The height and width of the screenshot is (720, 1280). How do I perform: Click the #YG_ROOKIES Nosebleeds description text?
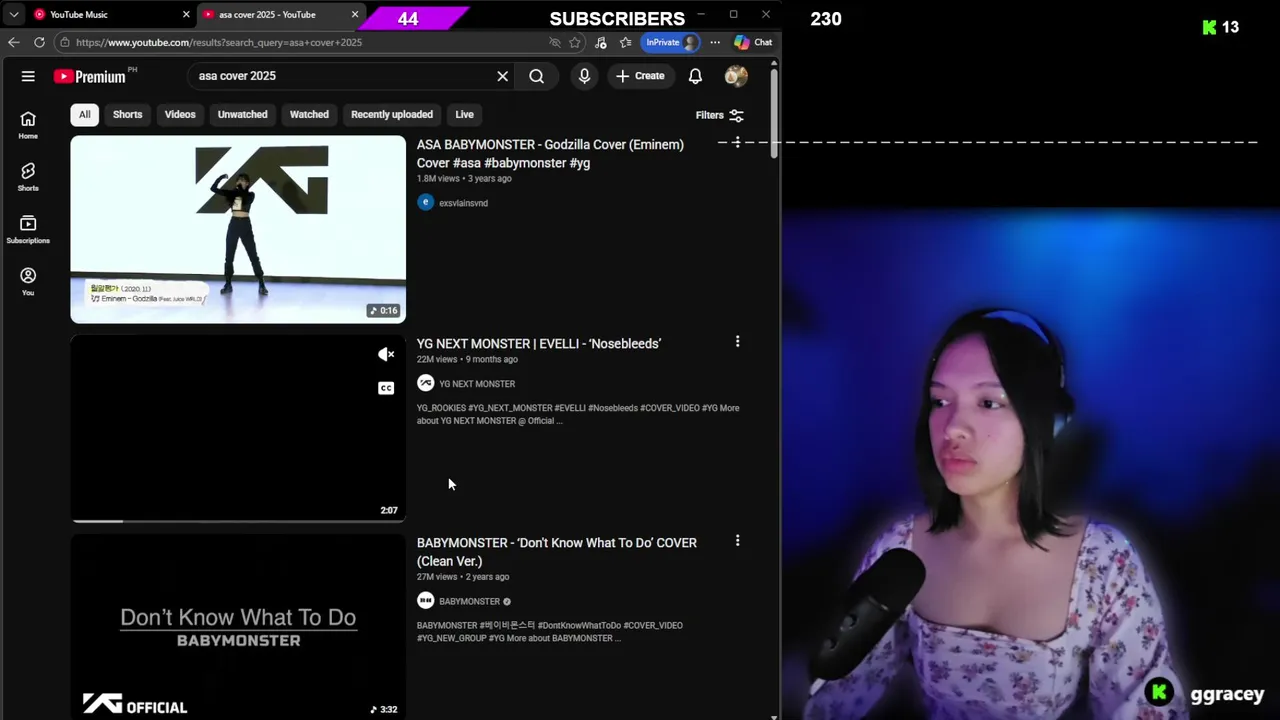pos(578,414)
